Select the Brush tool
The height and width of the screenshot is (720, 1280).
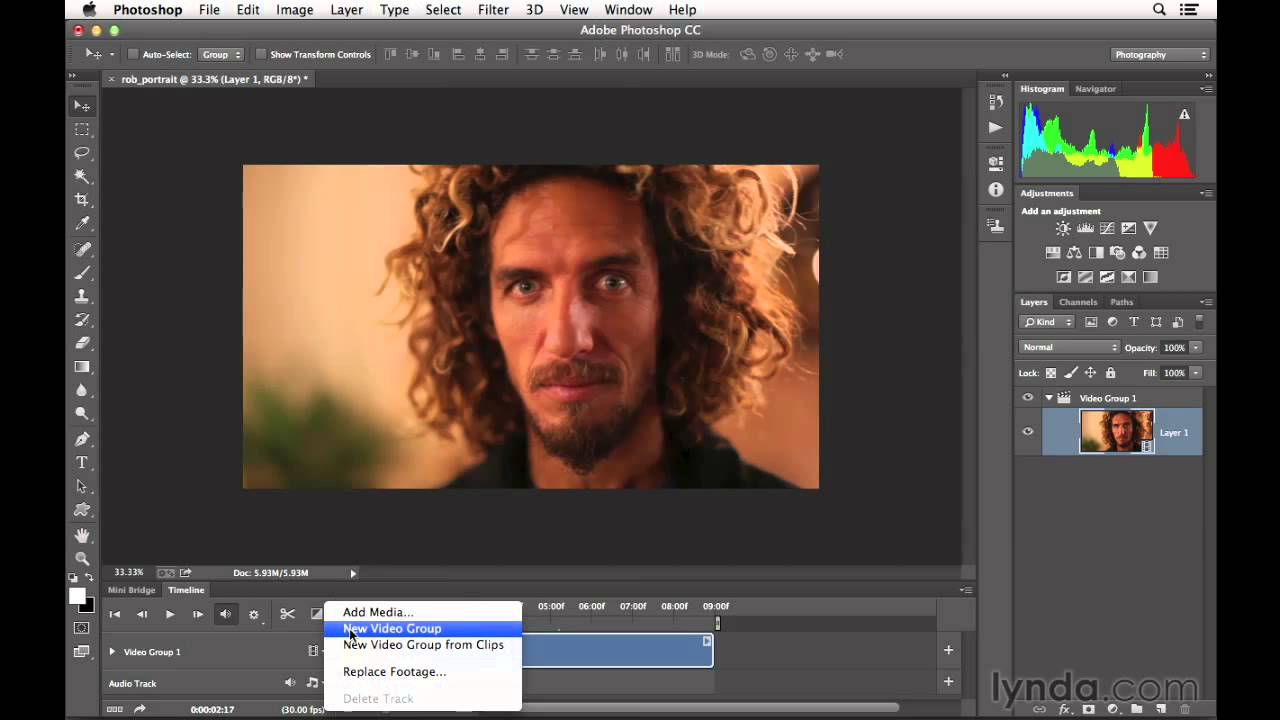(82, 272)
